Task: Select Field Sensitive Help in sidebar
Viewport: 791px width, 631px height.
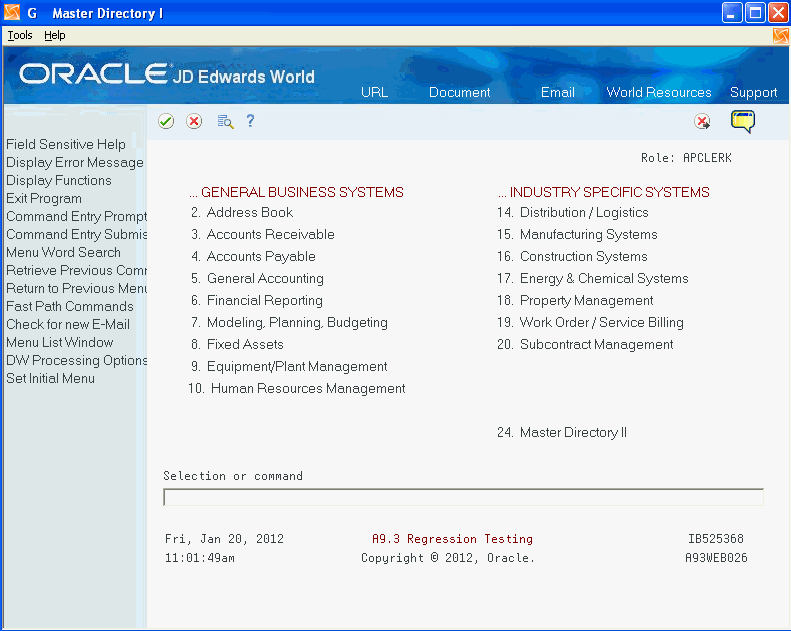Action: click(x=66, y=144)
